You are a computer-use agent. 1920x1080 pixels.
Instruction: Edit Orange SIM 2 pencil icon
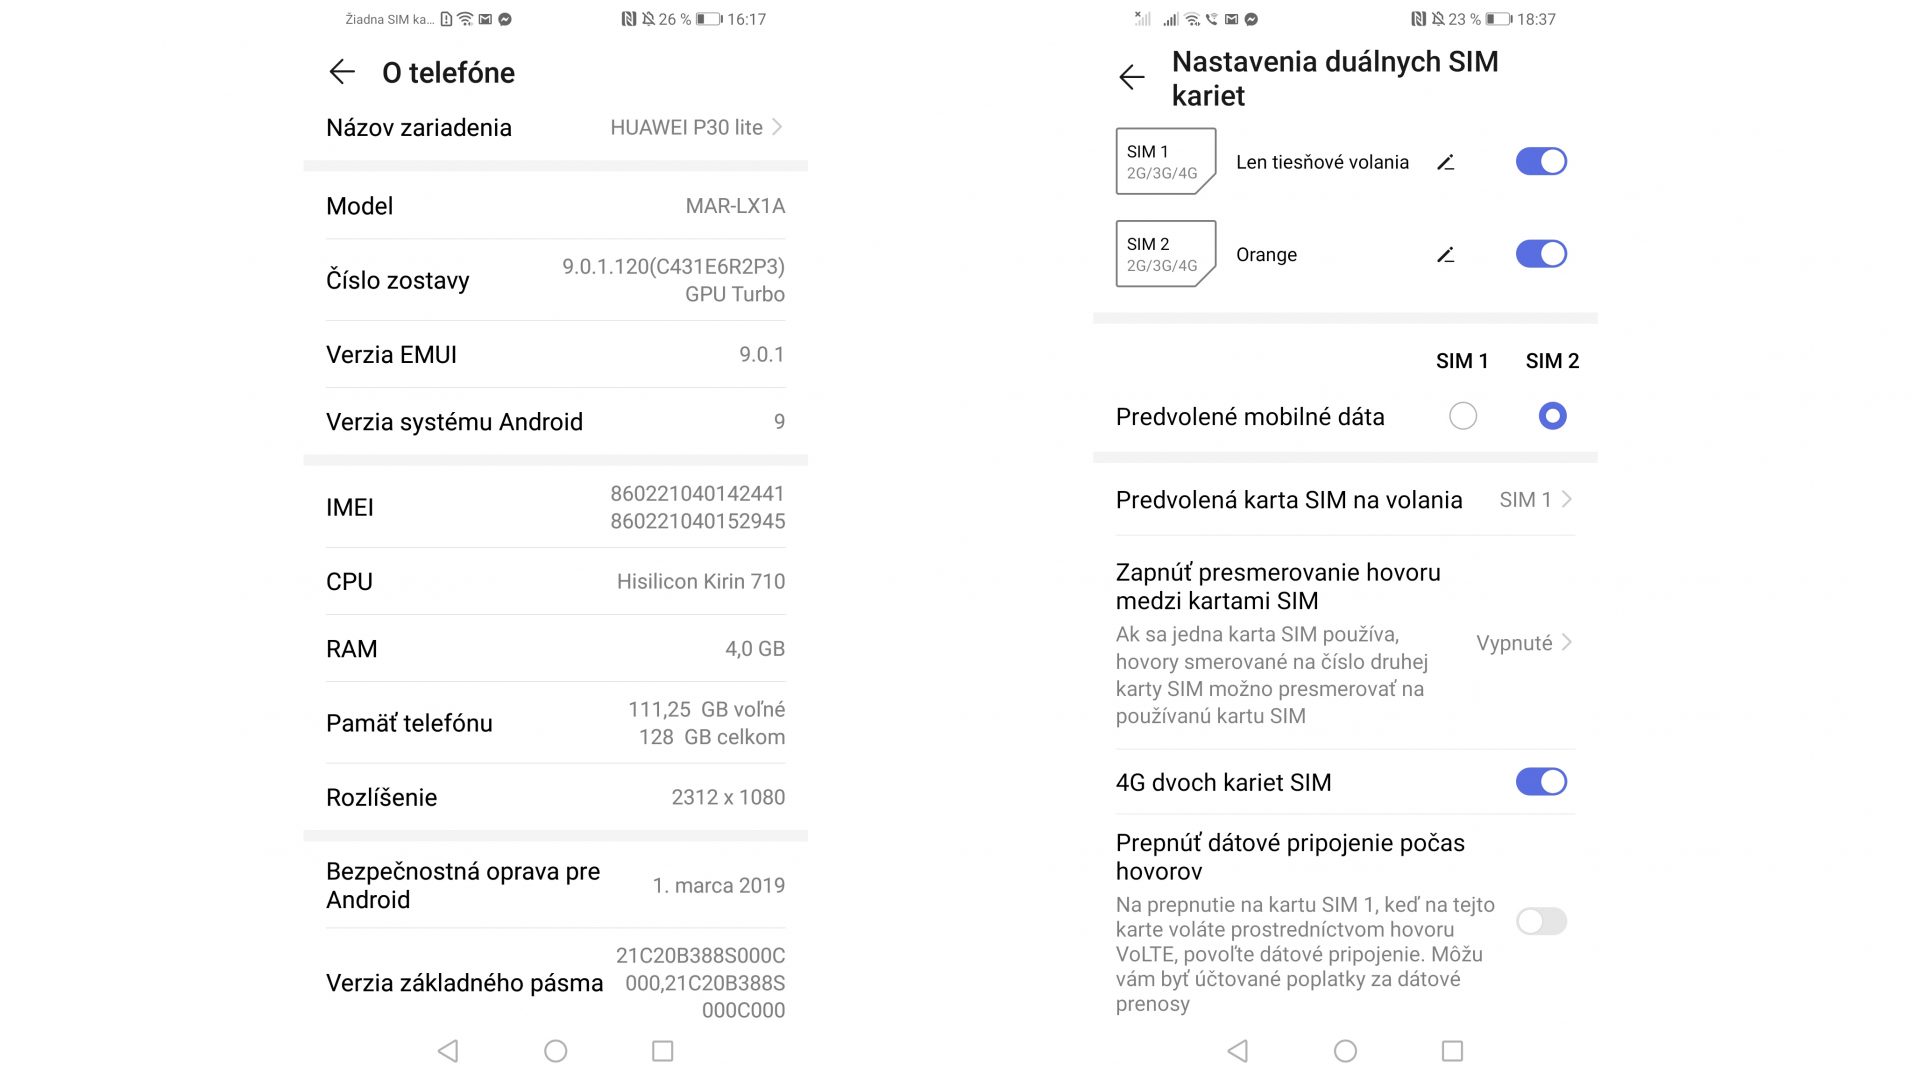coord(1445,255)
